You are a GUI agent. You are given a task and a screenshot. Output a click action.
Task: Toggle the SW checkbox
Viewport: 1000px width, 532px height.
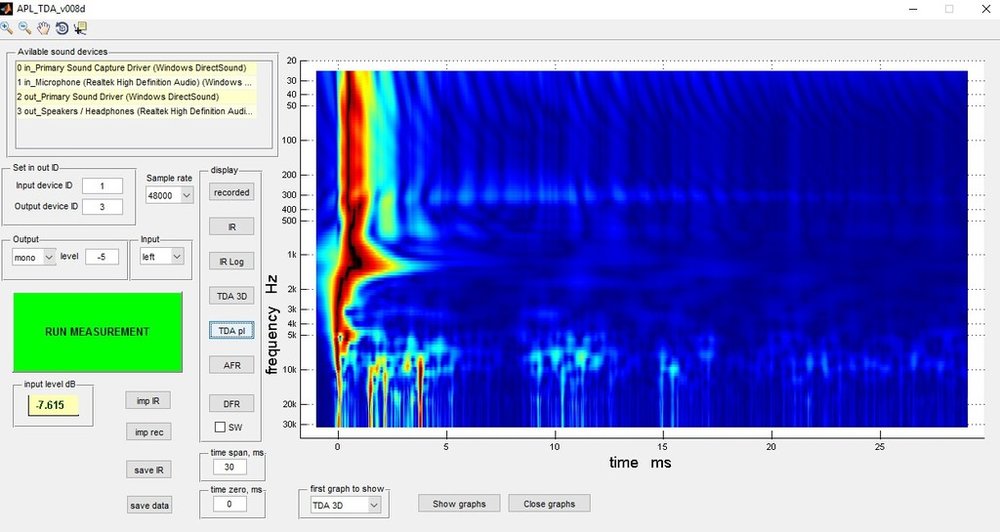(220, 427)
